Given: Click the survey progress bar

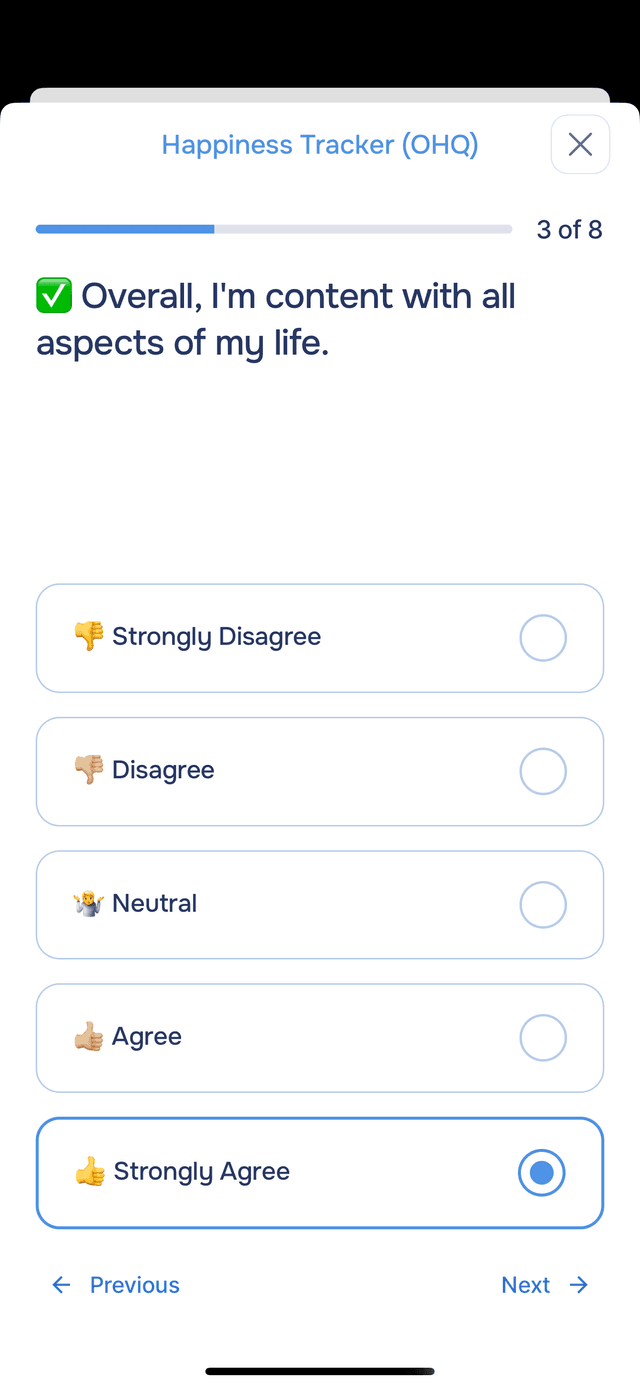Looking at the screenshot, I should (x=274, y=229).
